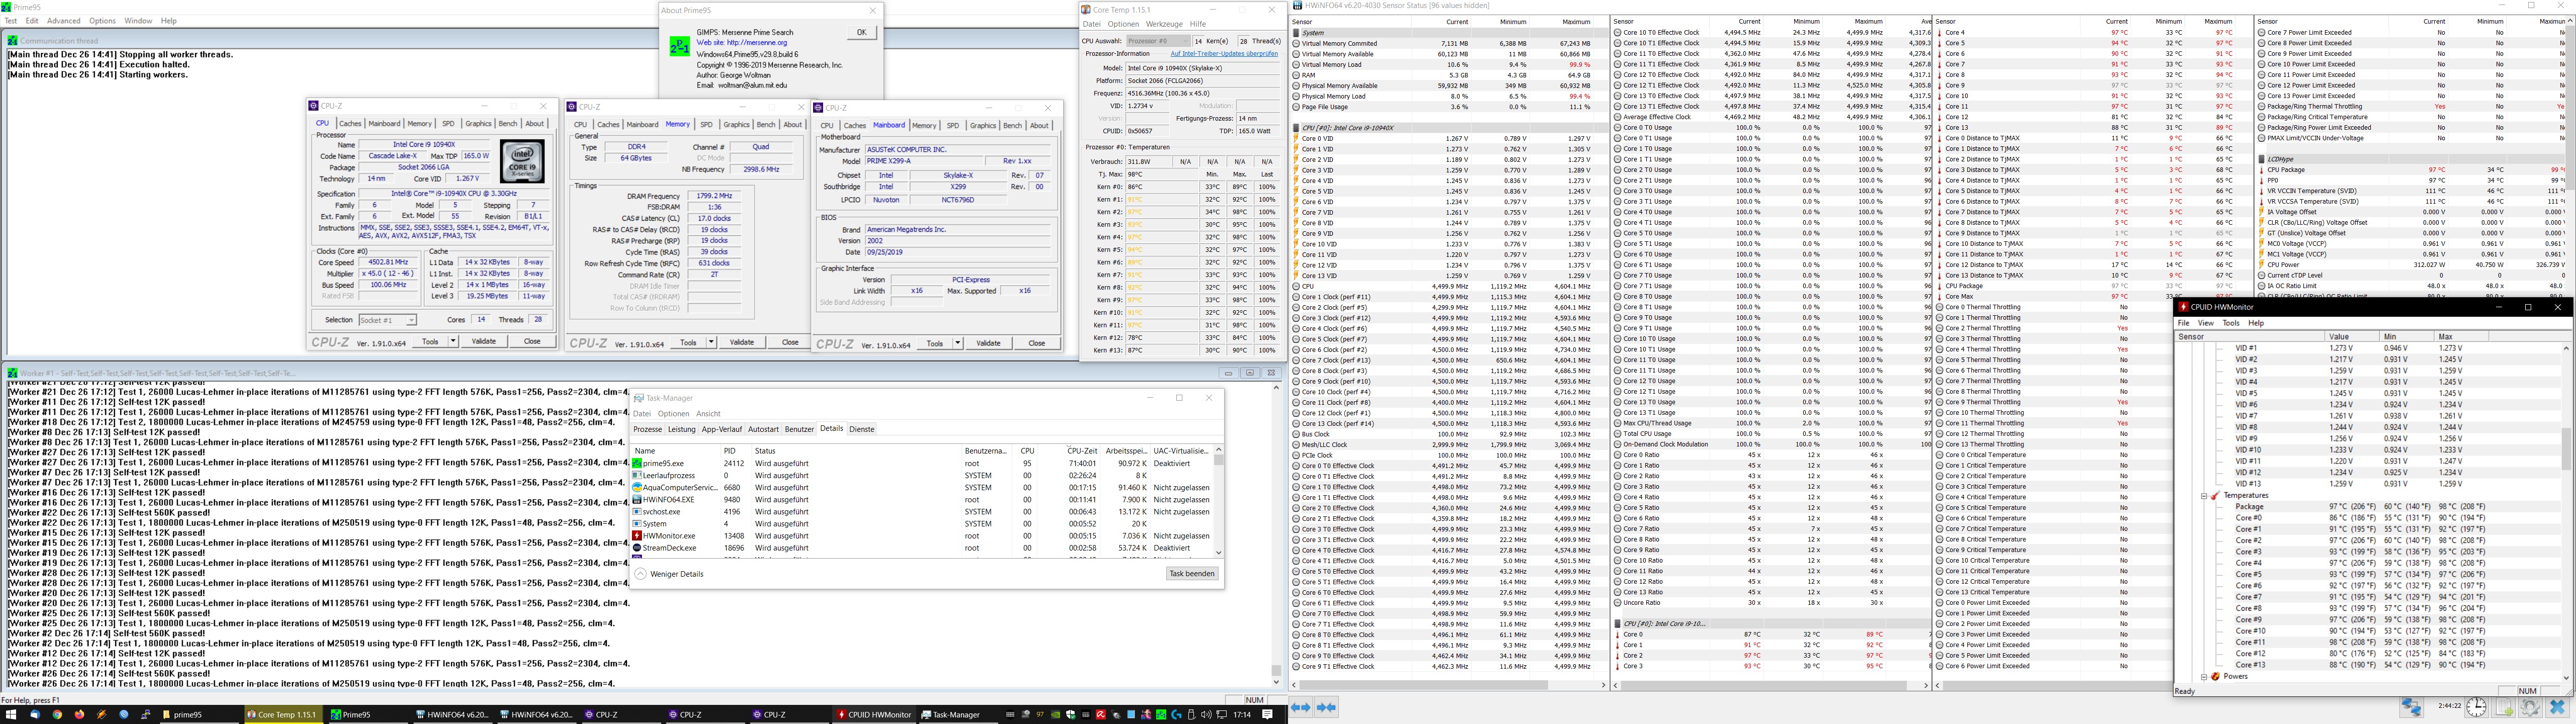
Task: Open Socket #1 selection dropdown in CPU-Z
Action: click(x=388, y=320)
